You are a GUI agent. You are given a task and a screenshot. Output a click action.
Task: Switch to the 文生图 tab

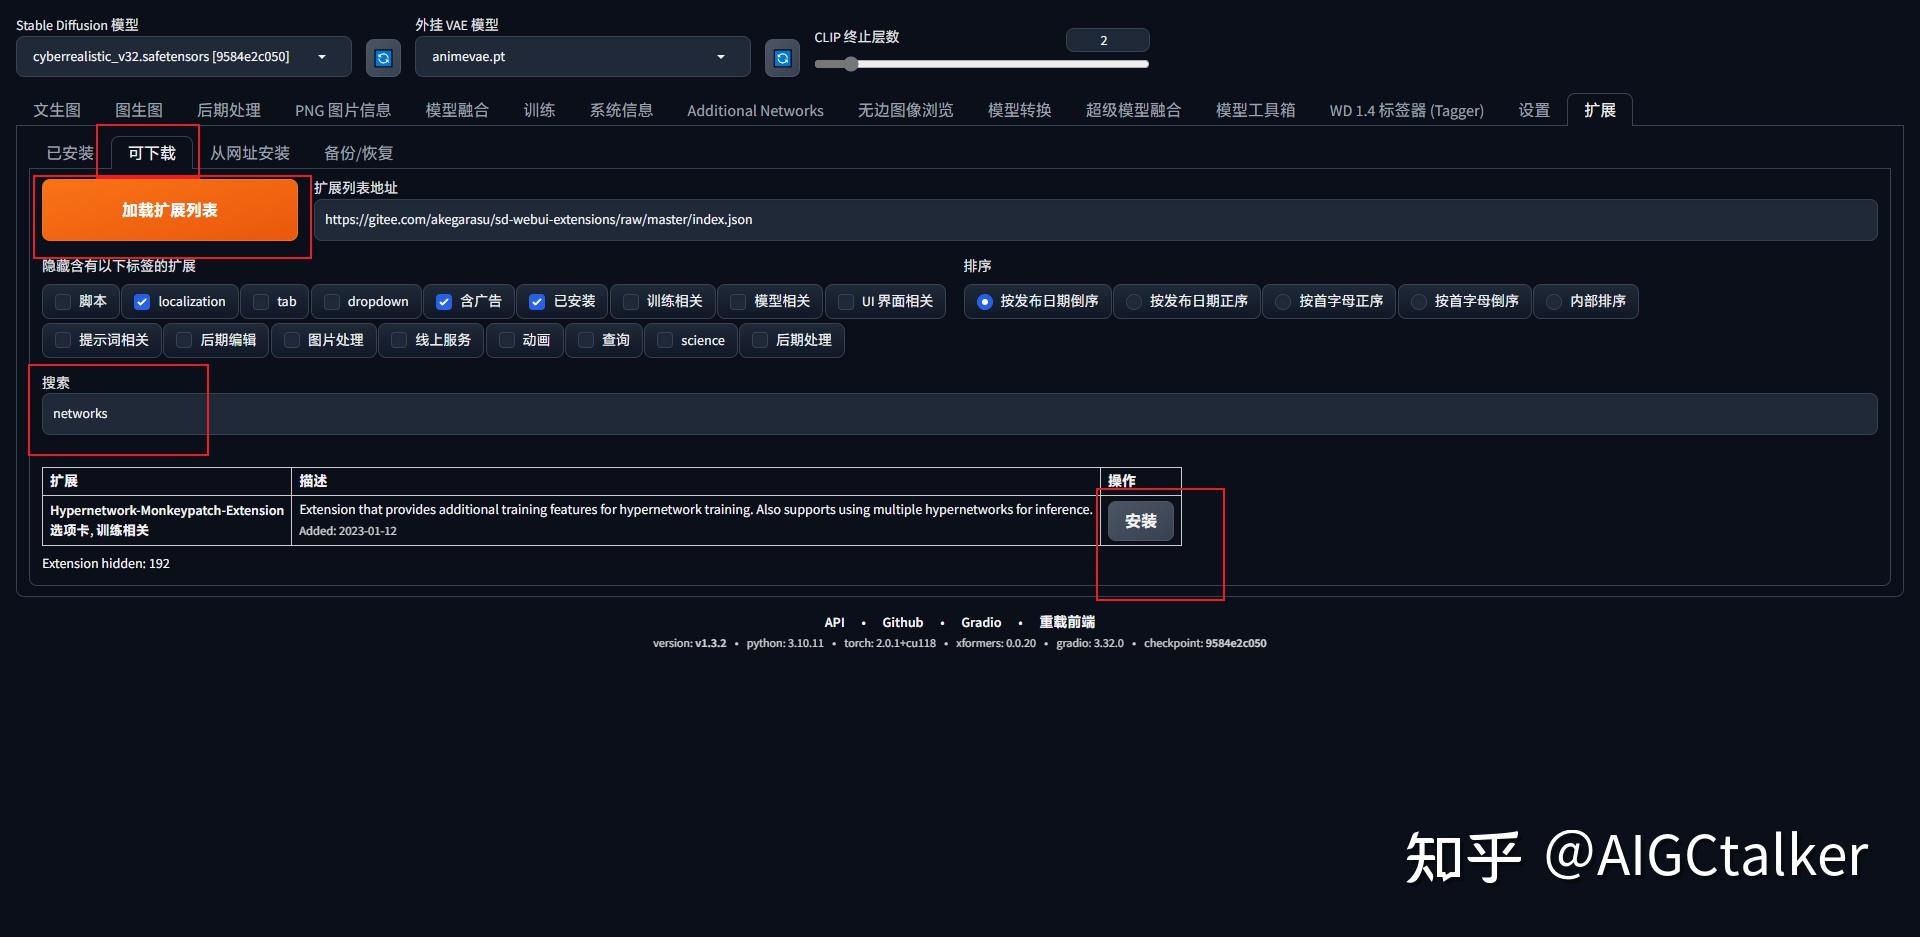[56, 110]
